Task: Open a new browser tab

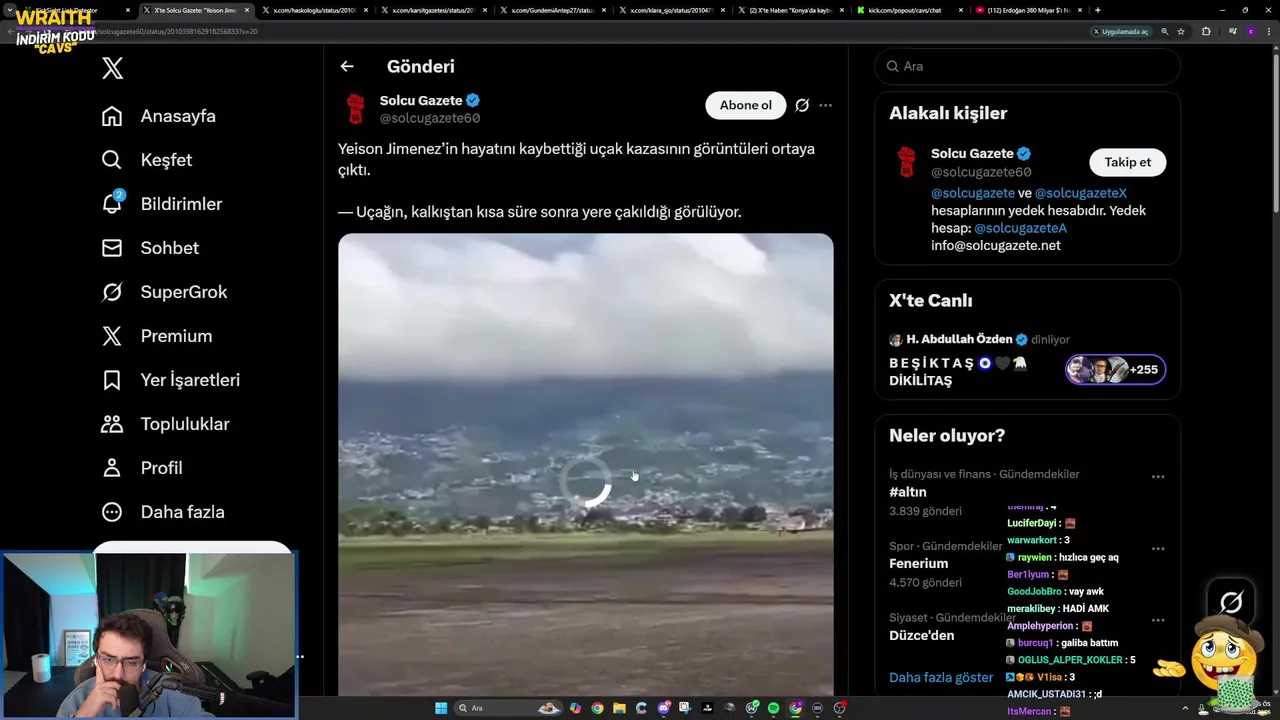Action: tap(1098, 10)
